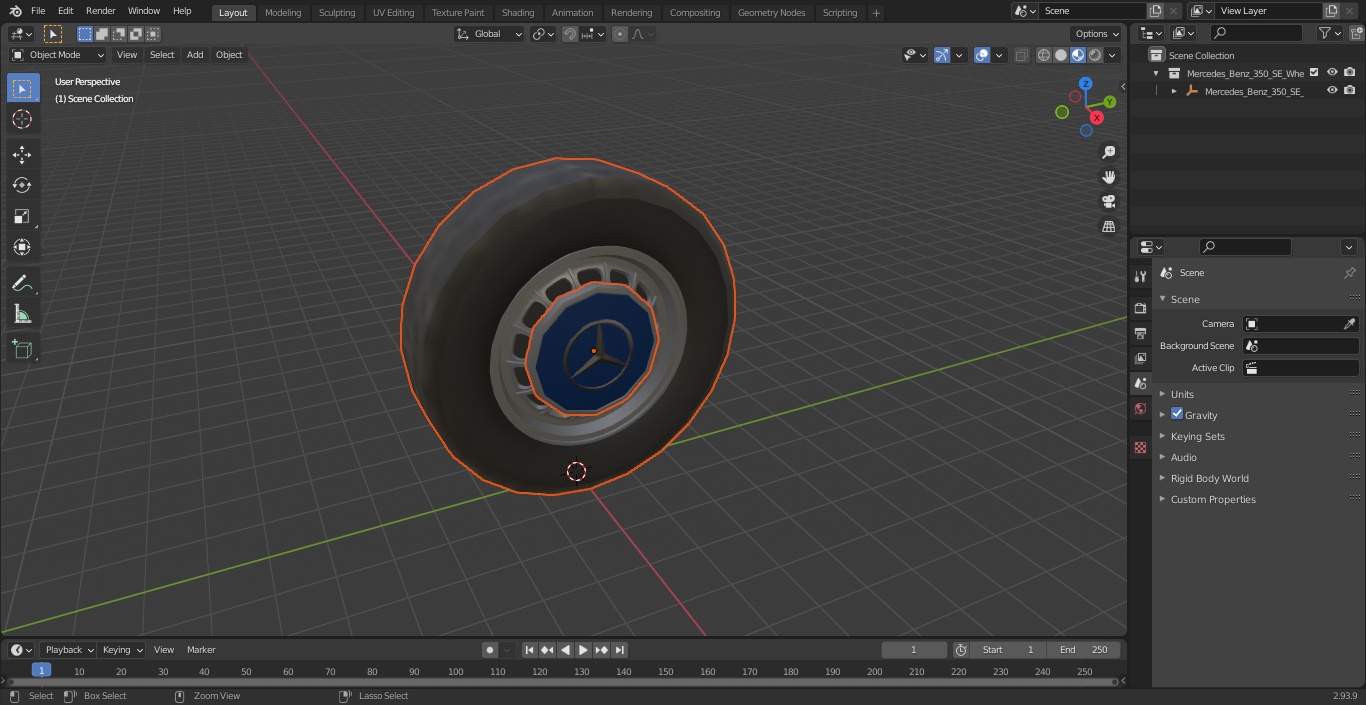Screen dimensions: 1366x705
Task: Toggle proportional editing
Action: coord(620,34)
